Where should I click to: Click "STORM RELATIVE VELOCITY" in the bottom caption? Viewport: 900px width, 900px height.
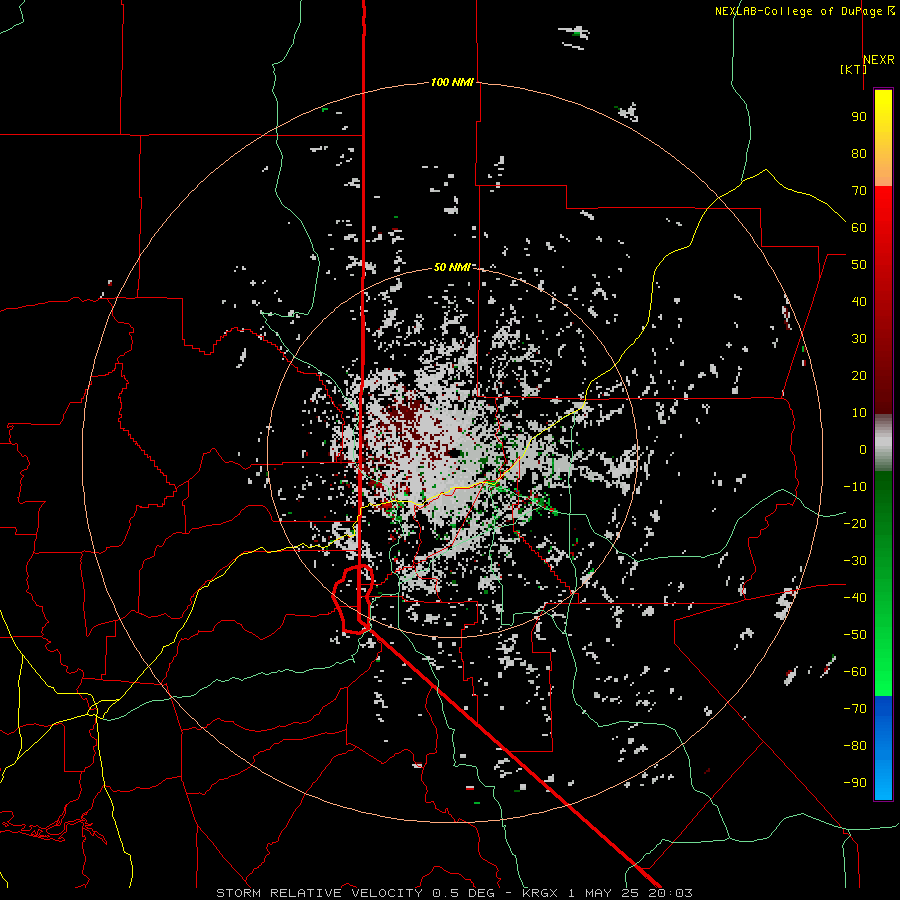click(x=319, y=893)
